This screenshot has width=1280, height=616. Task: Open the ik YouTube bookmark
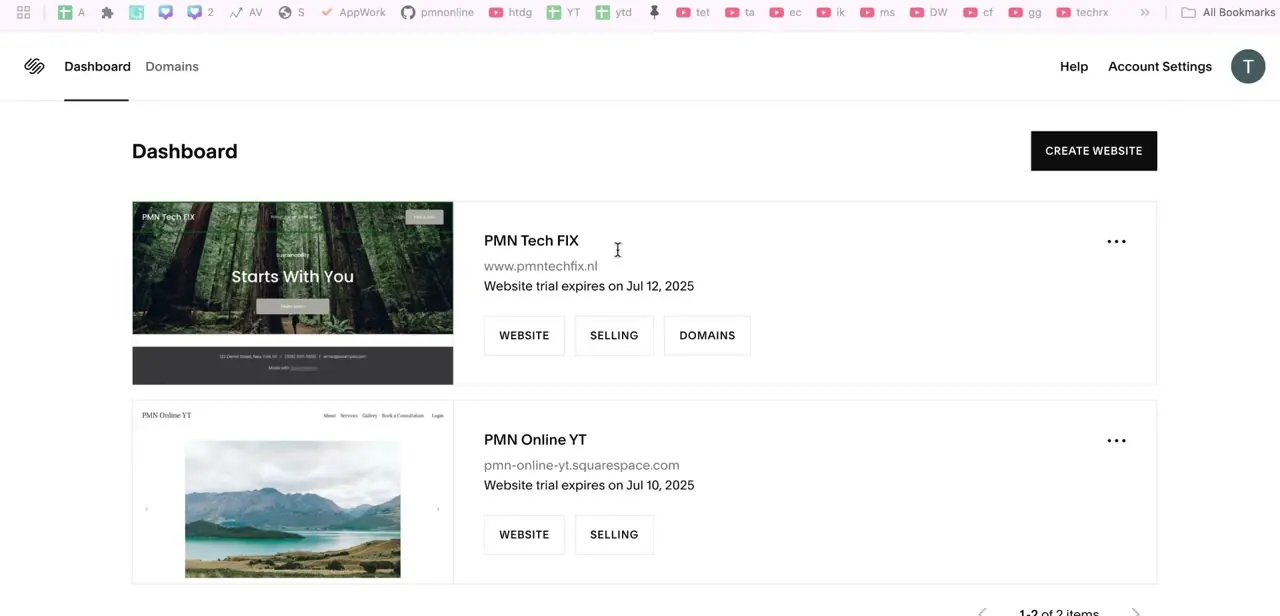coord(831,12)
